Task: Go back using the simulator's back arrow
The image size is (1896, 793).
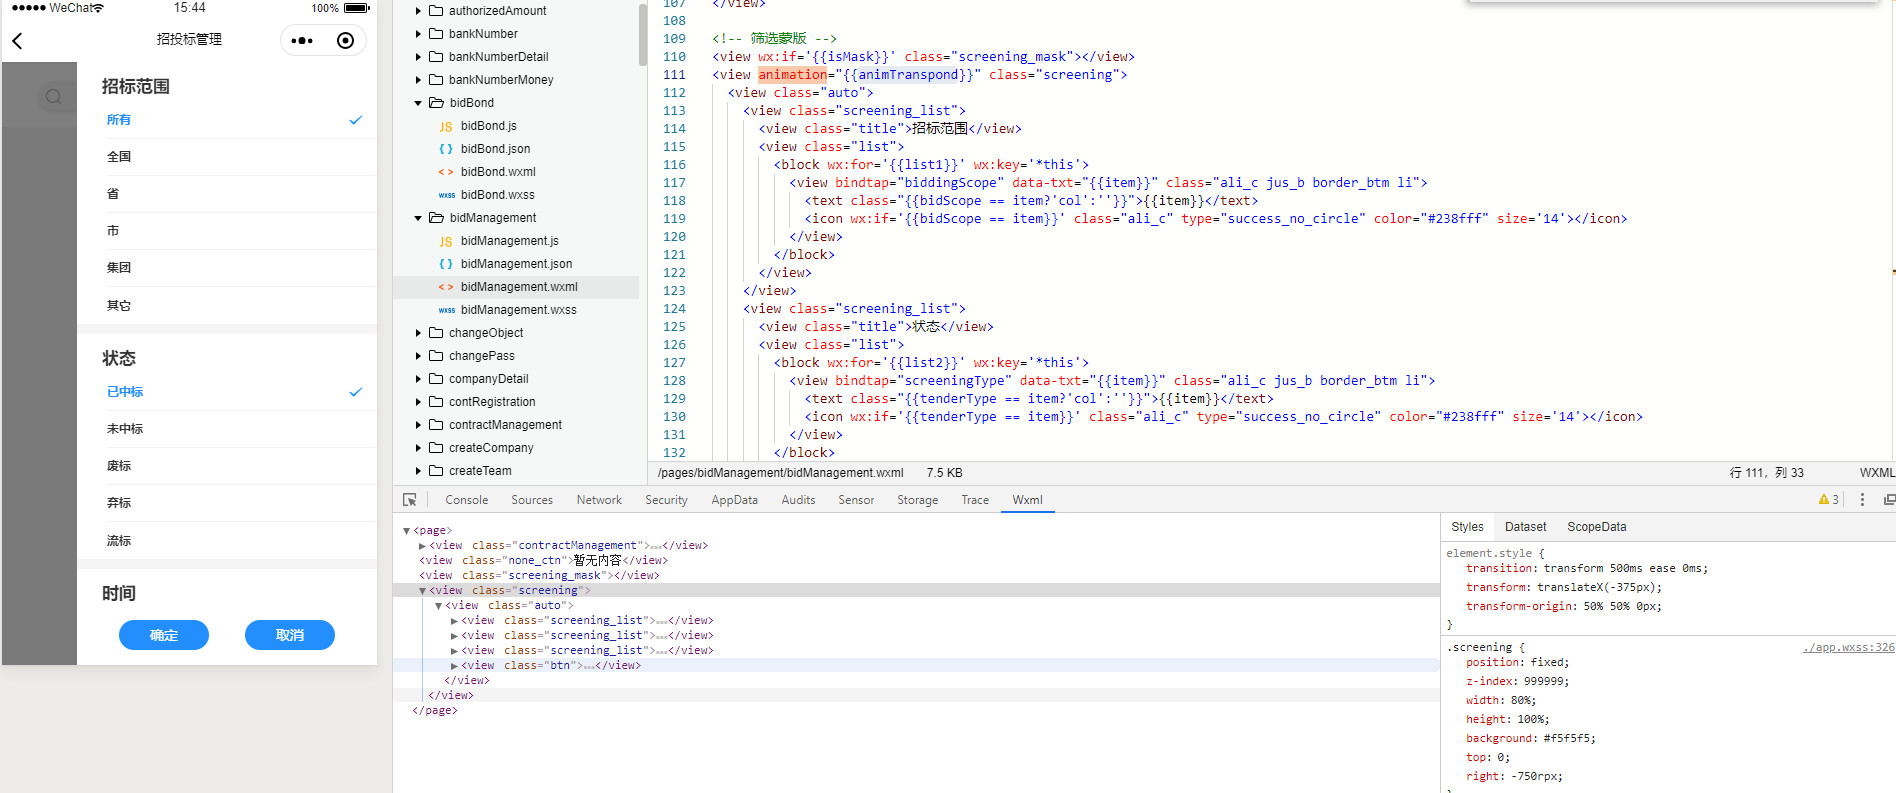Action: [x=17, y=41]
